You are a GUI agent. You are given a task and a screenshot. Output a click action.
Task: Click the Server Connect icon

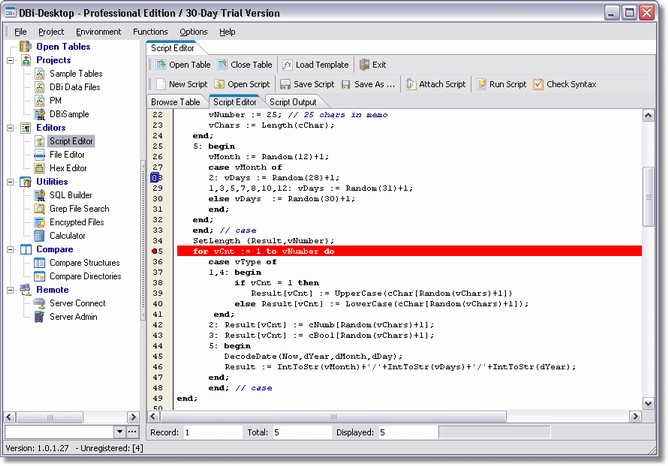point(40,303)
